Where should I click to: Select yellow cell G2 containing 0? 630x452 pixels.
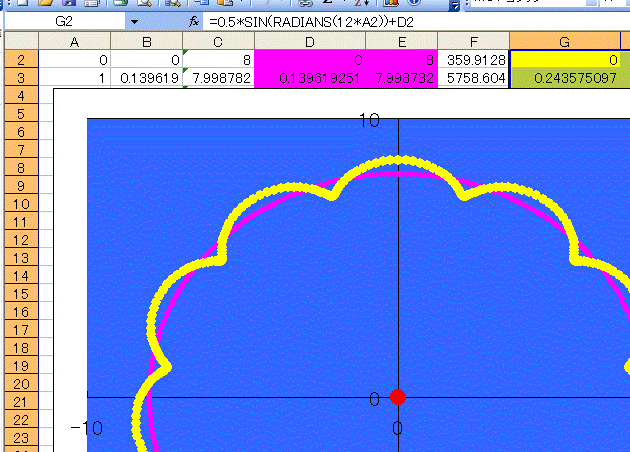[565, 59]
